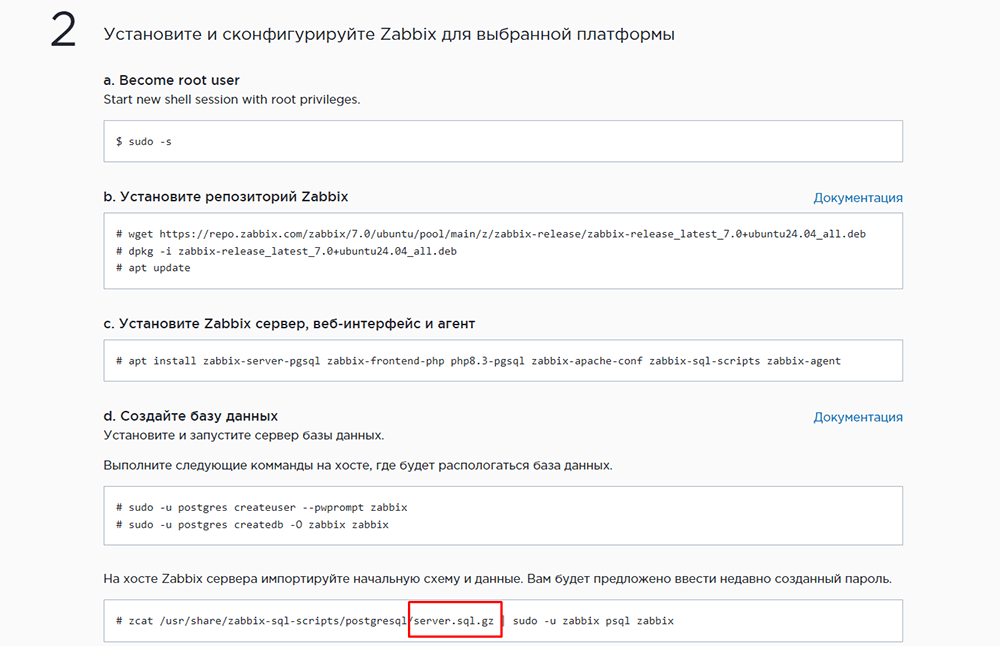This screenshot has width=1000, height=646.
Task: Click the 'createdb -O zabbix zabbix' command line
Action: [252, 525]
